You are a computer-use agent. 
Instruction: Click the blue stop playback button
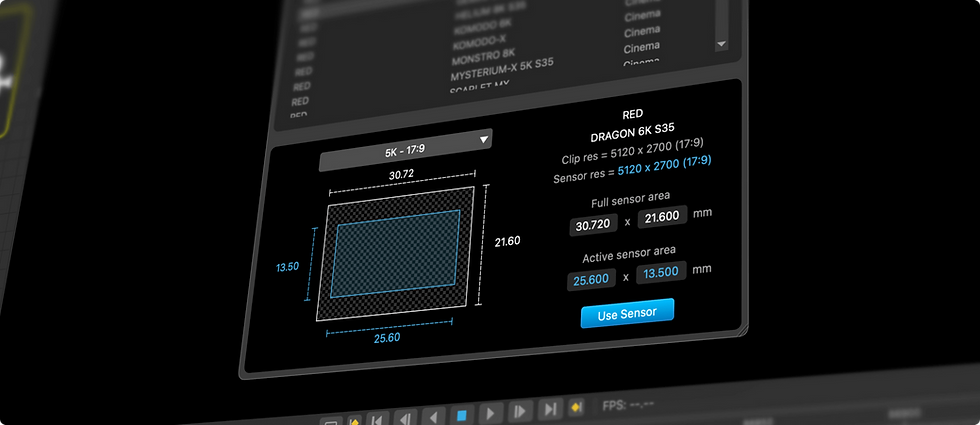pos(461,415)
